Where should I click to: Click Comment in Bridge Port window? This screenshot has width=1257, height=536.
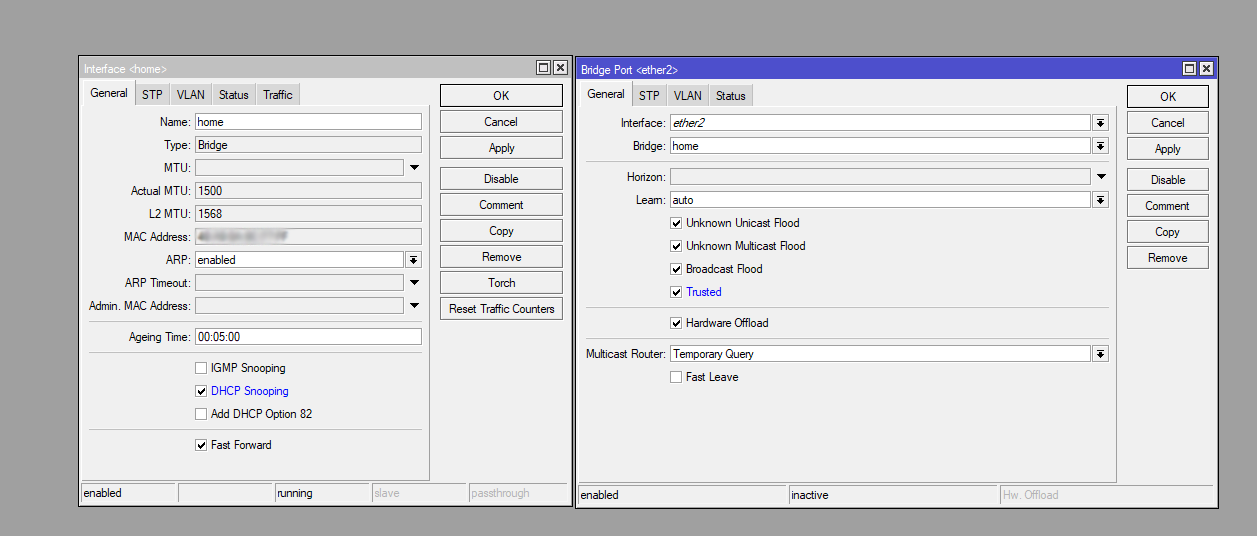point(1168,206)
